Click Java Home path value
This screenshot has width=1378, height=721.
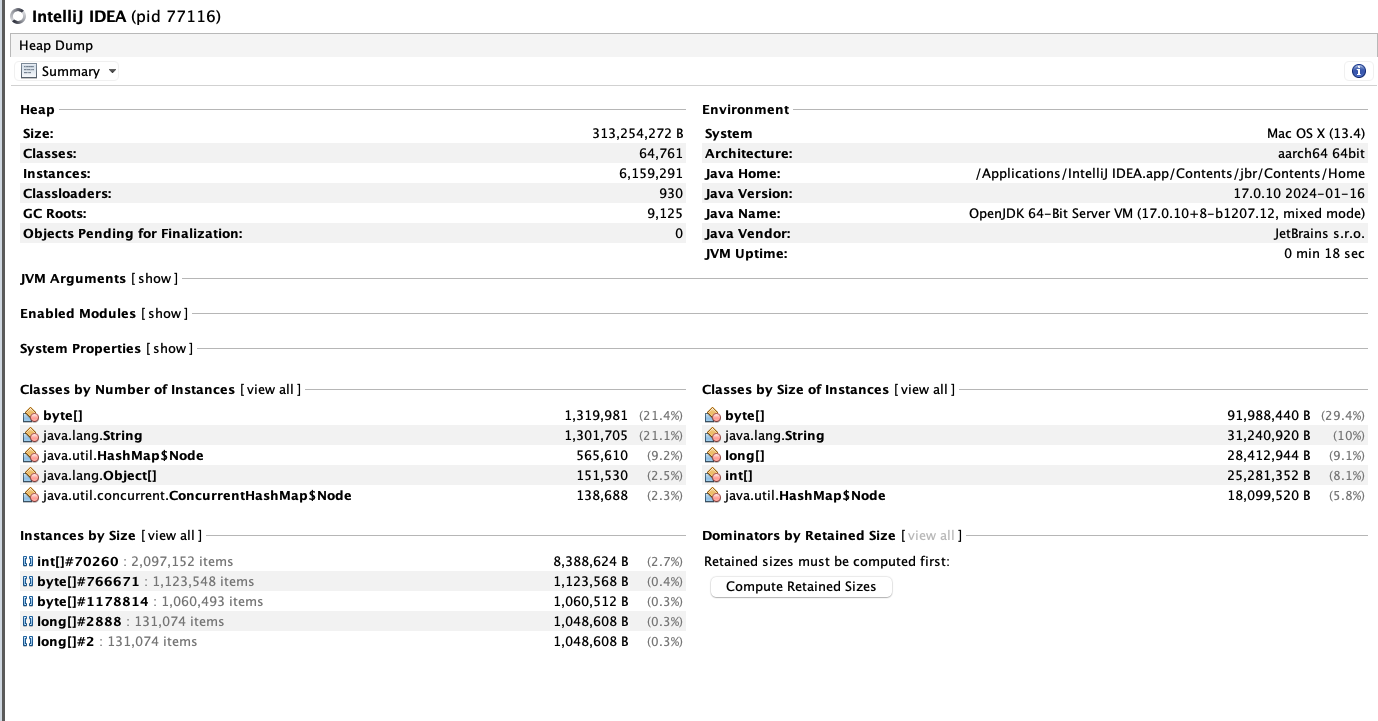click(1170, 173)
